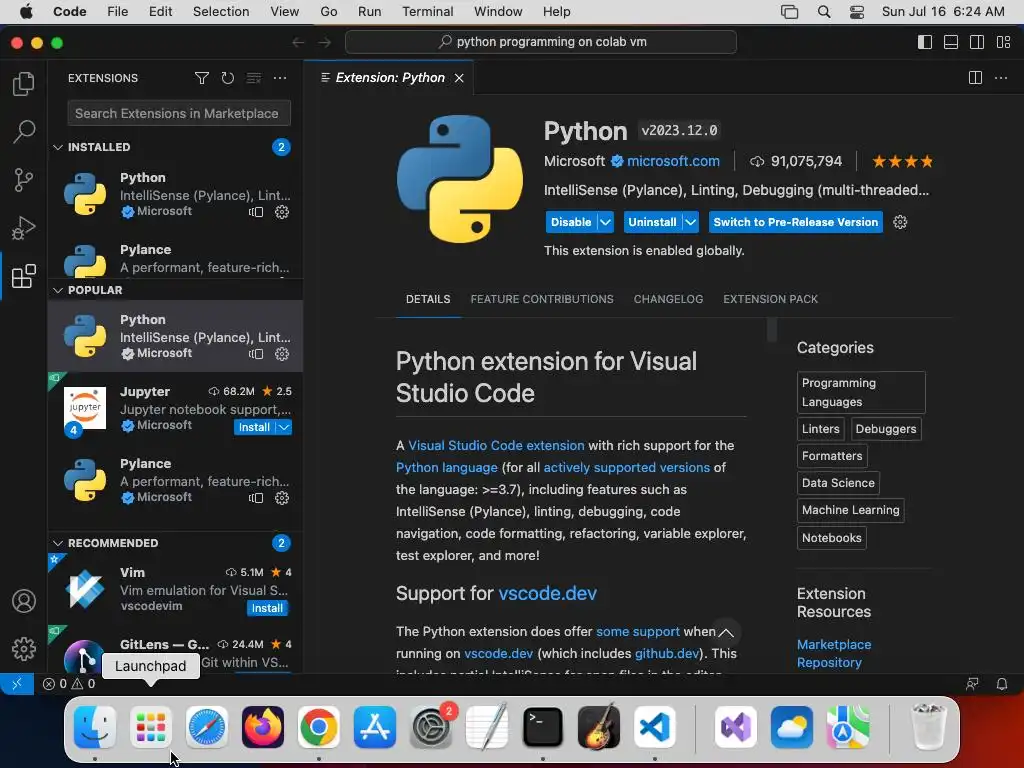Viewport: 1024px width, 768px height.
Task: Toggle primary side bar visibility
Action: [x=925, y=42]
